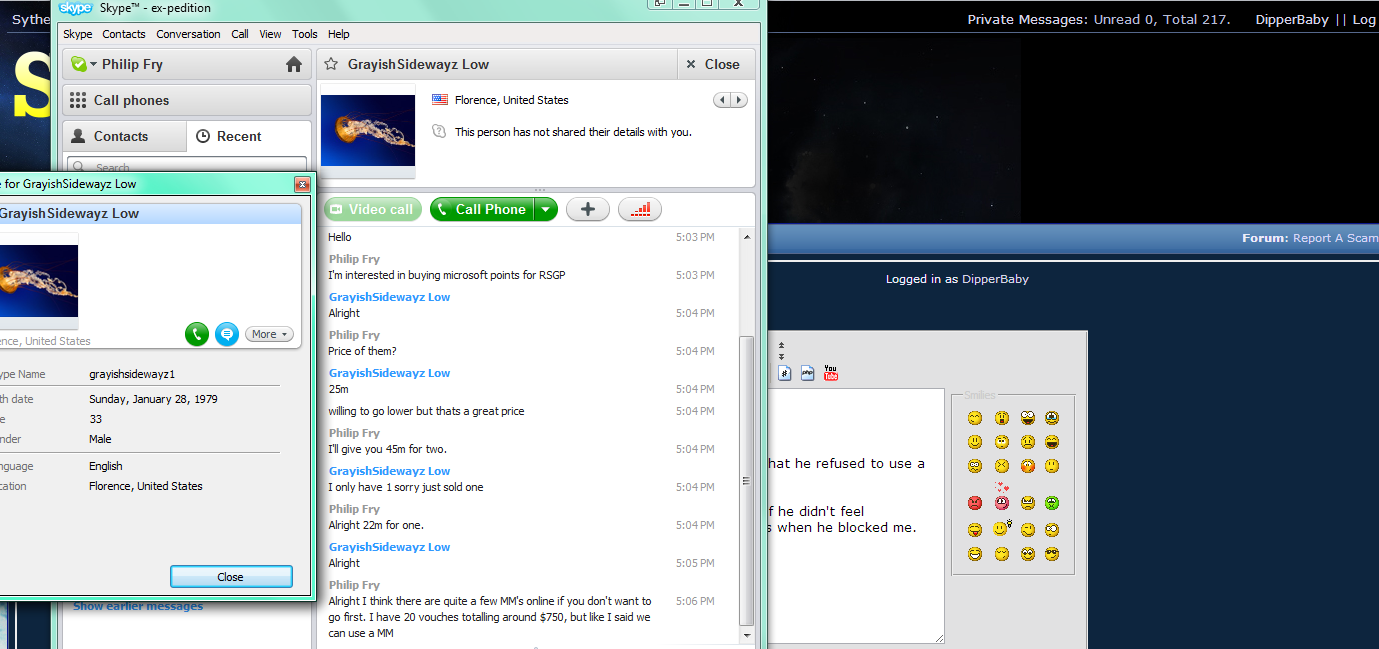Increase editor size with down arrows icon
Image resolution: width=1379 pixels, height=649 pixels.
781,356
